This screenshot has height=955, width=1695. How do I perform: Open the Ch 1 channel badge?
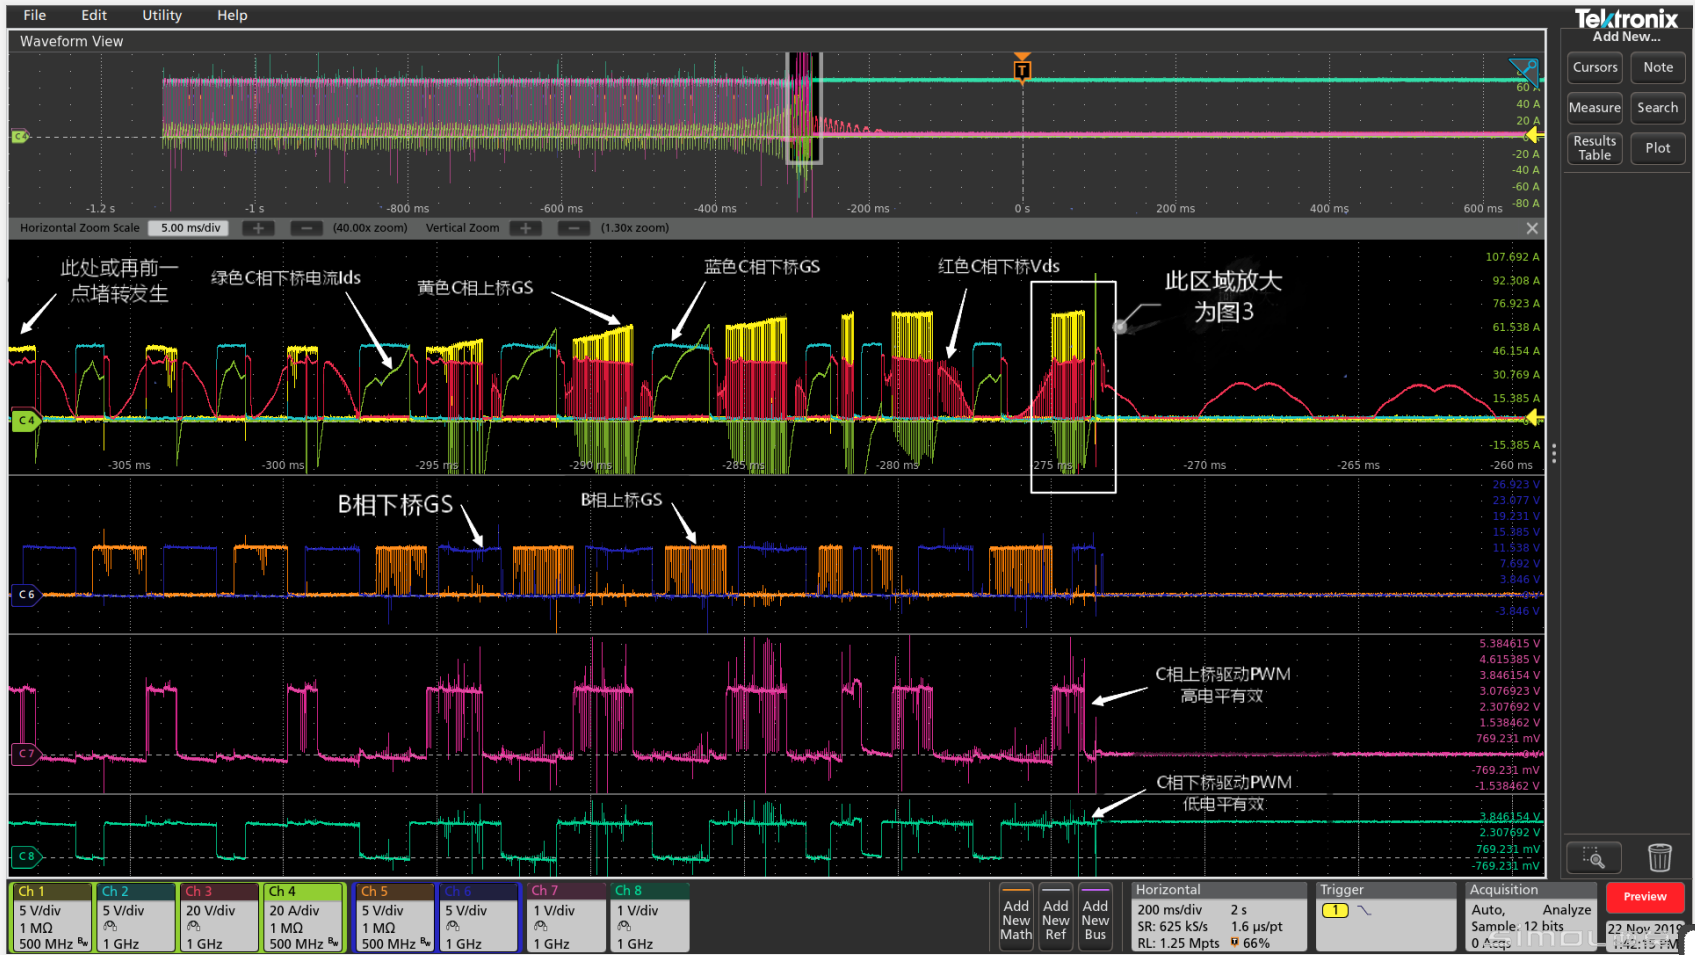[x=51, y=917]
